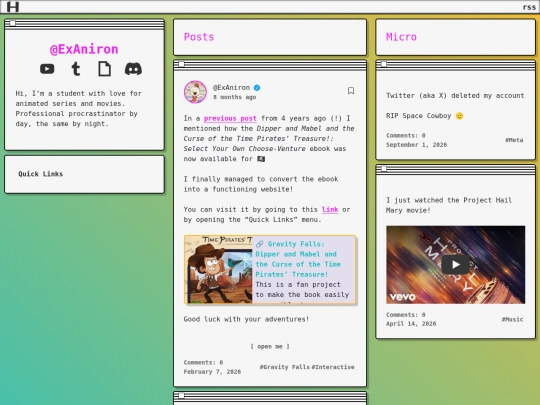Image resolution: width=540 pixels, height=405 pixels.
Task: Follow the 'previous post' hyperlink
Action: click(230, 118)
